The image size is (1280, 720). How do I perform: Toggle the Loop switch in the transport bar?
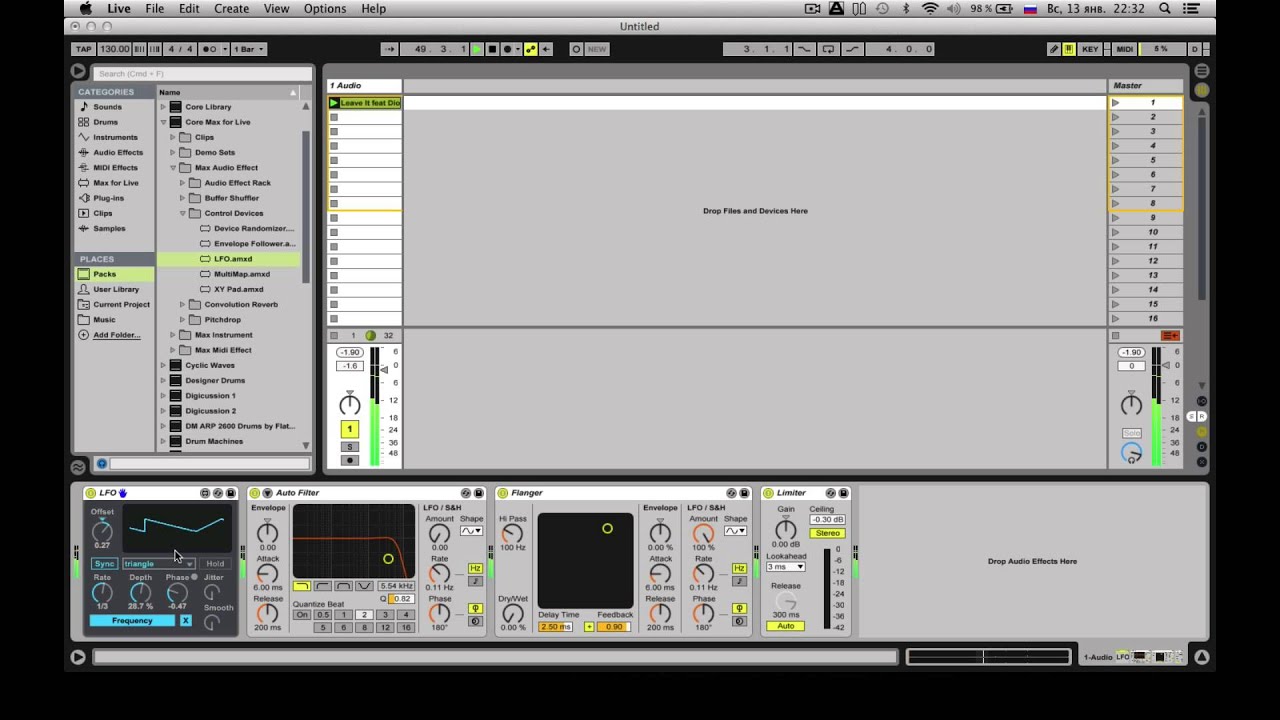click(x=828, y=49)
